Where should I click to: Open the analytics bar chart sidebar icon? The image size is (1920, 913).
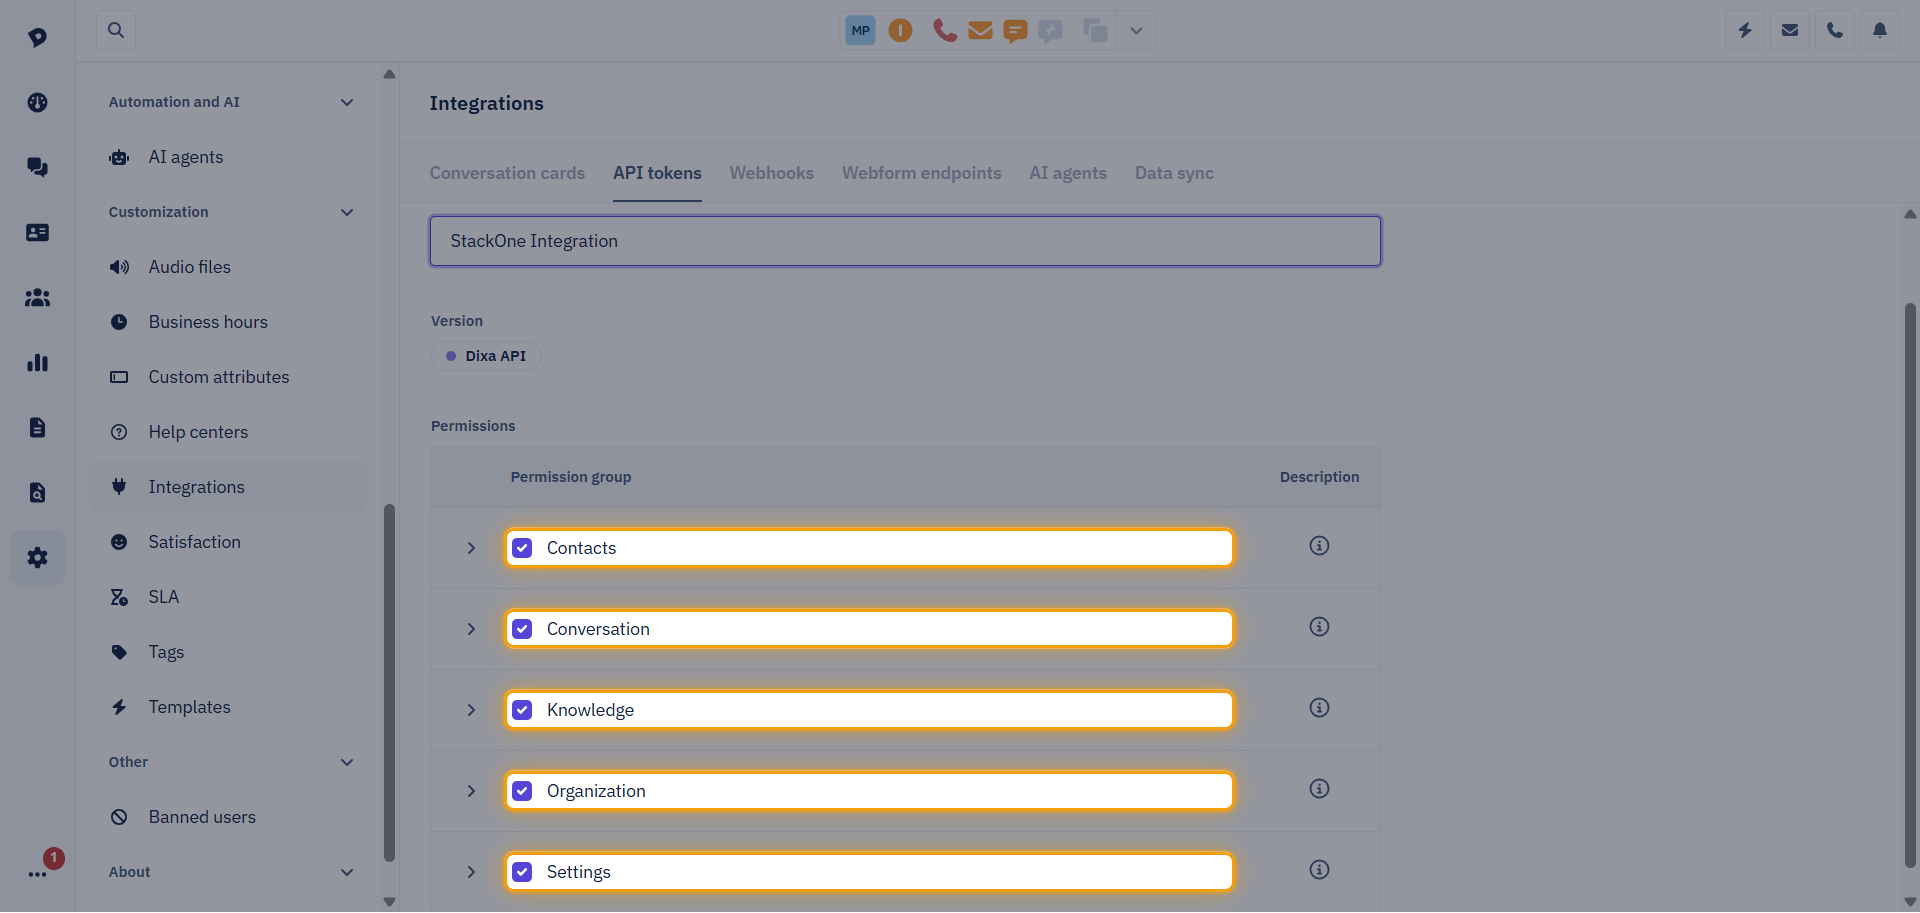pos(37,362)
